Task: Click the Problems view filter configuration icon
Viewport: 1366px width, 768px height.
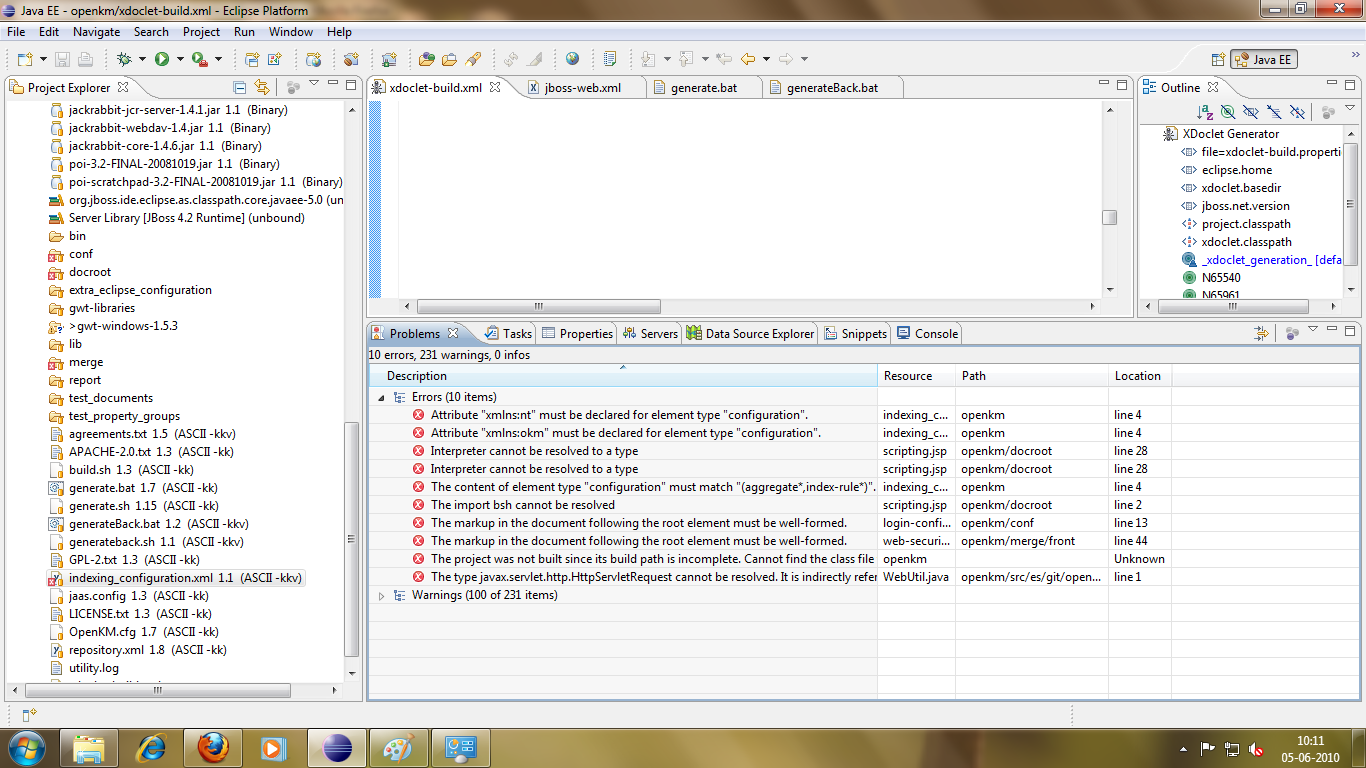Action: click(x=1262, y=333)
